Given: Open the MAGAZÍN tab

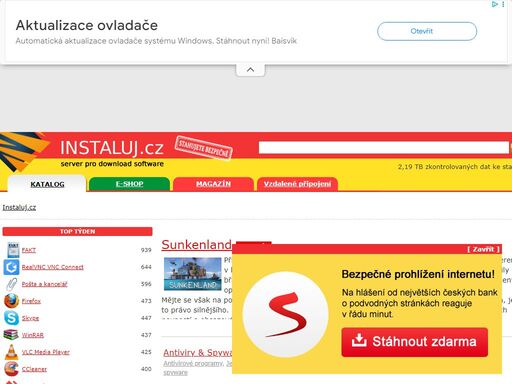Looking at the screenshot, I should pos(213,184).
